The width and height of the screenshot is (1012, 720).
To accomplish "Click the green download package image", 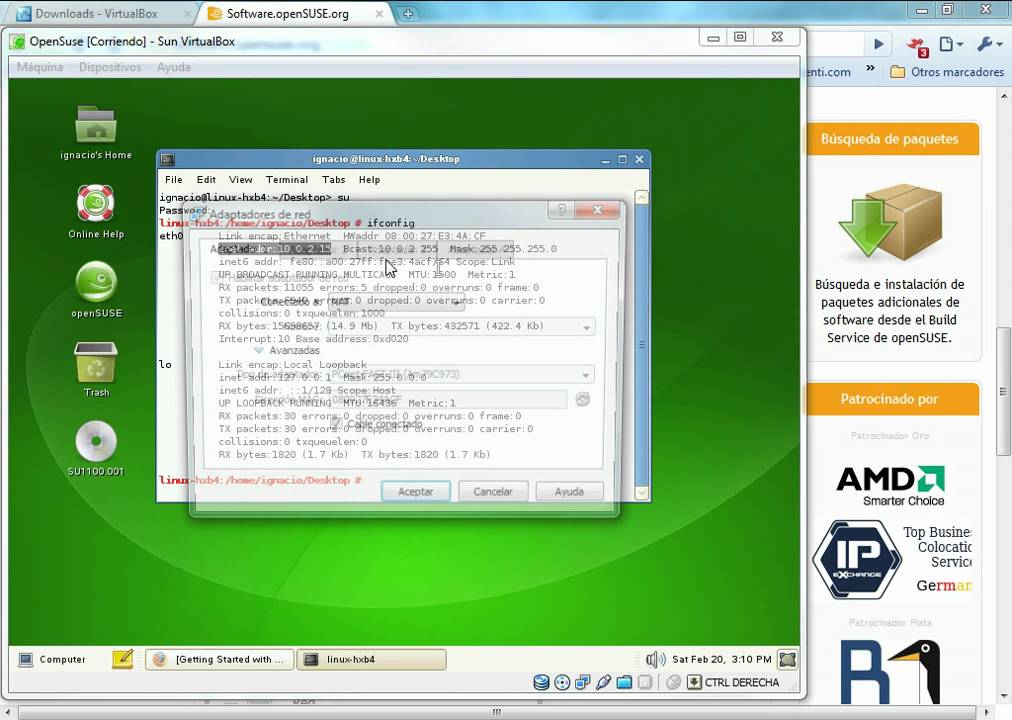I will (890, 221).
